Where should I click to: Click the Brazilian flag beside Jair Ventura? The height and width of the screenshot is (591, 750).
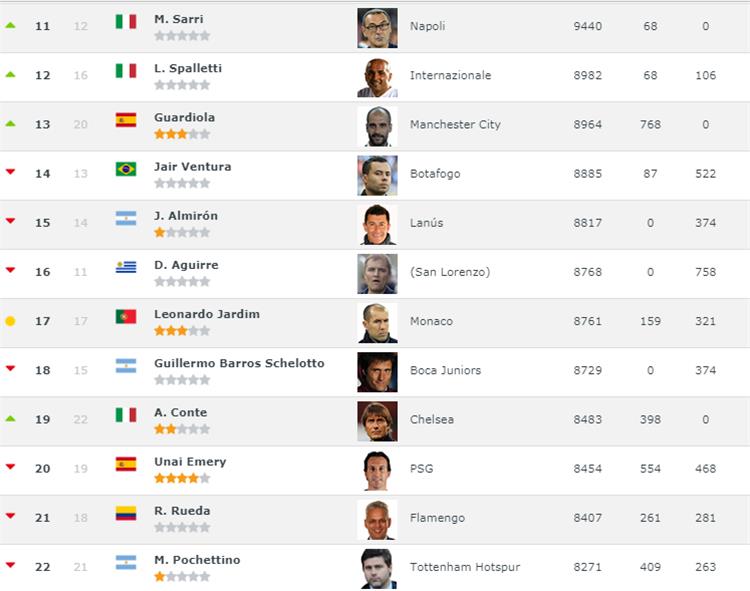(126, 168)
